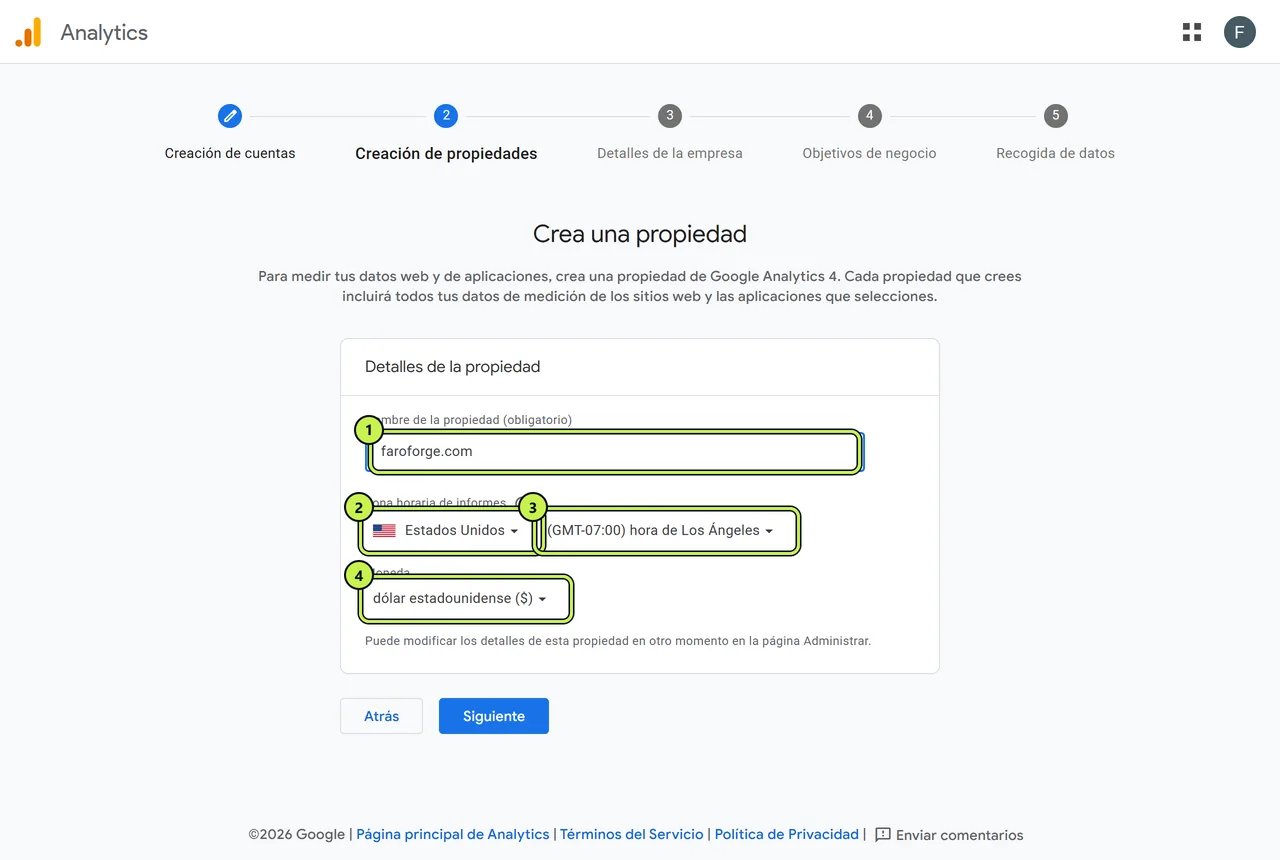This screenshot has width=1280, height=860.
Task: Open the account avatar labeled F
Action: click(x=1240, y=32)
